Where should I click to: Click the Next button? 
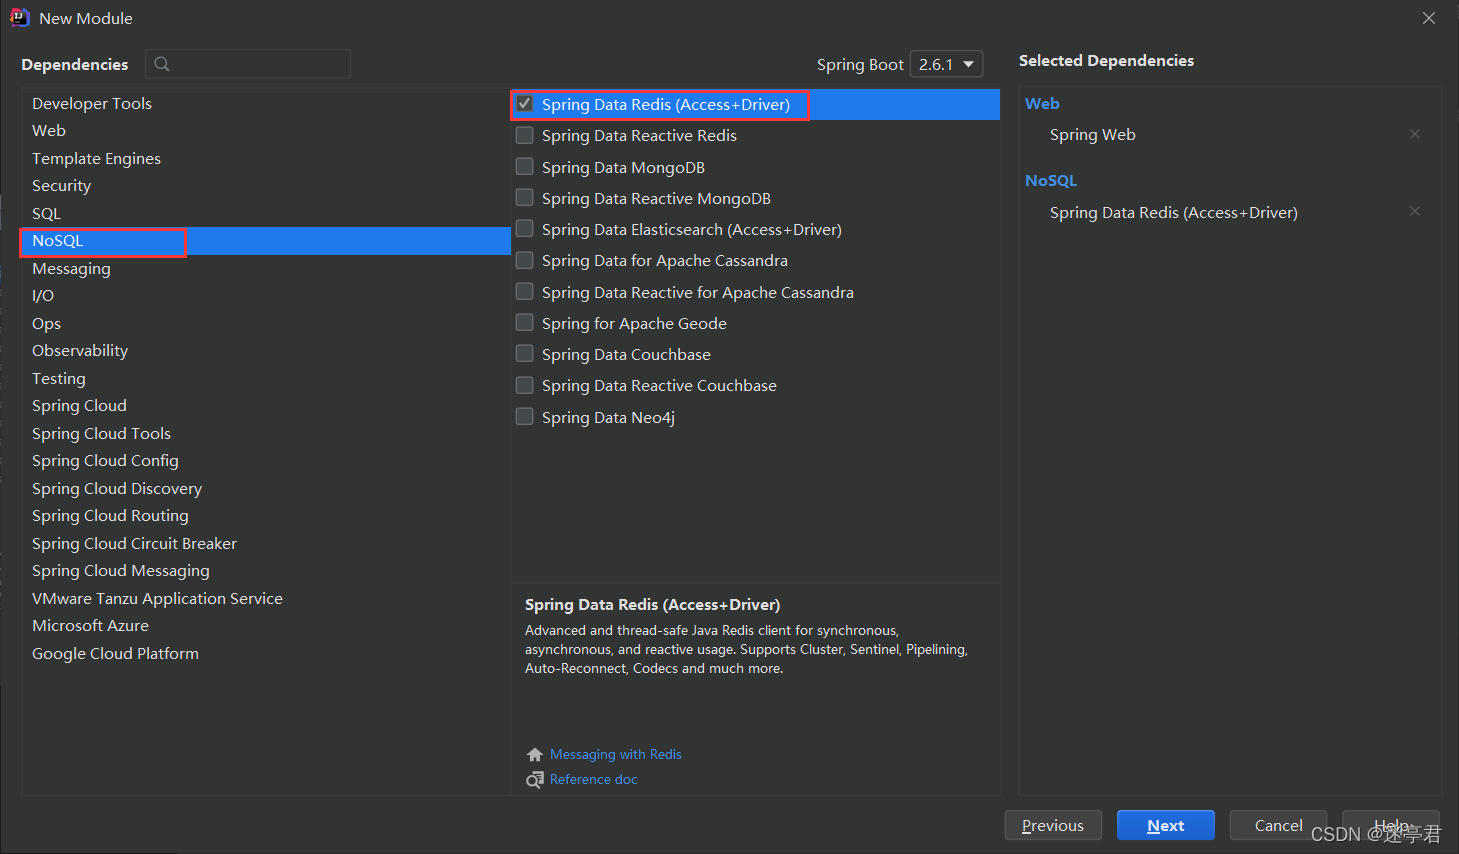[x=1166, y=825]
